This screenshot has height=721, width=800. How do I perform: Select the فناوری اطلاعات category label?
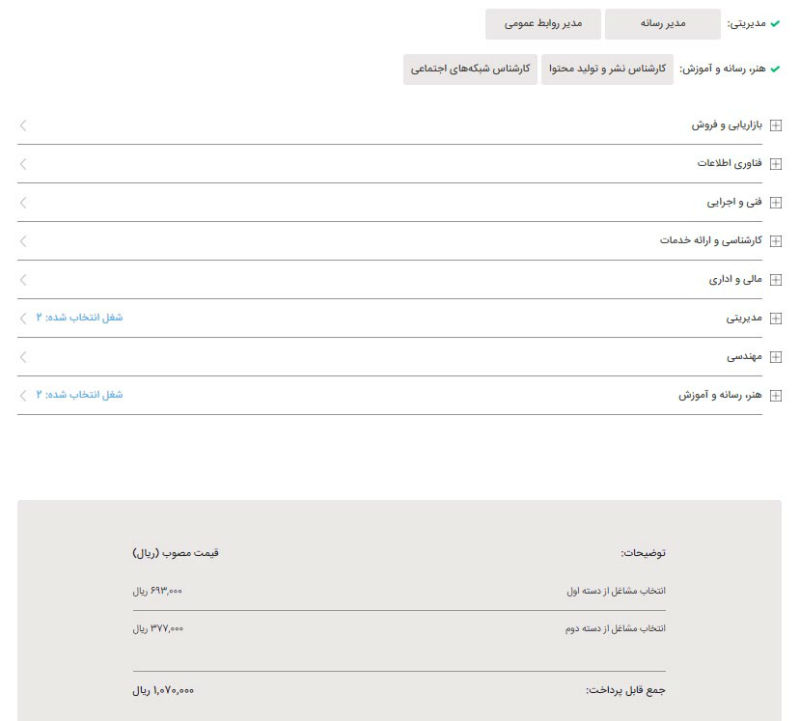pyautogui.click(x=730, y=163)
